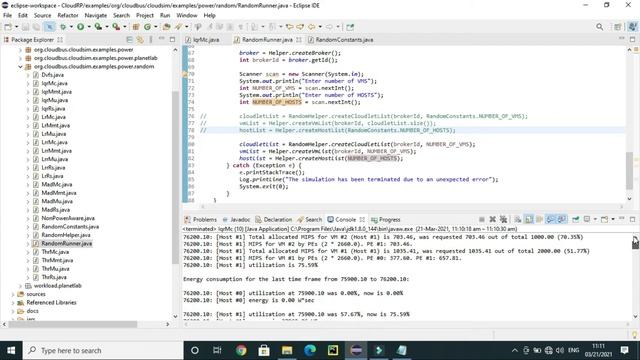
Task: Click the Remove Launch icon in Console
Action: tap(493, 220)
